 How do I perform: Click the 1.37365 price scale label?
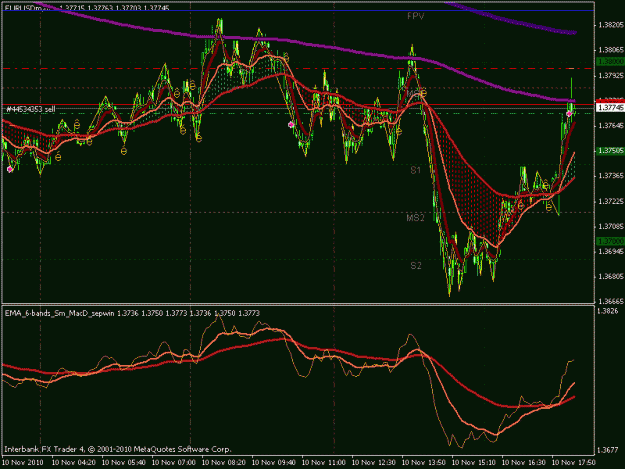pyautogui.click(x=610, y=176)
